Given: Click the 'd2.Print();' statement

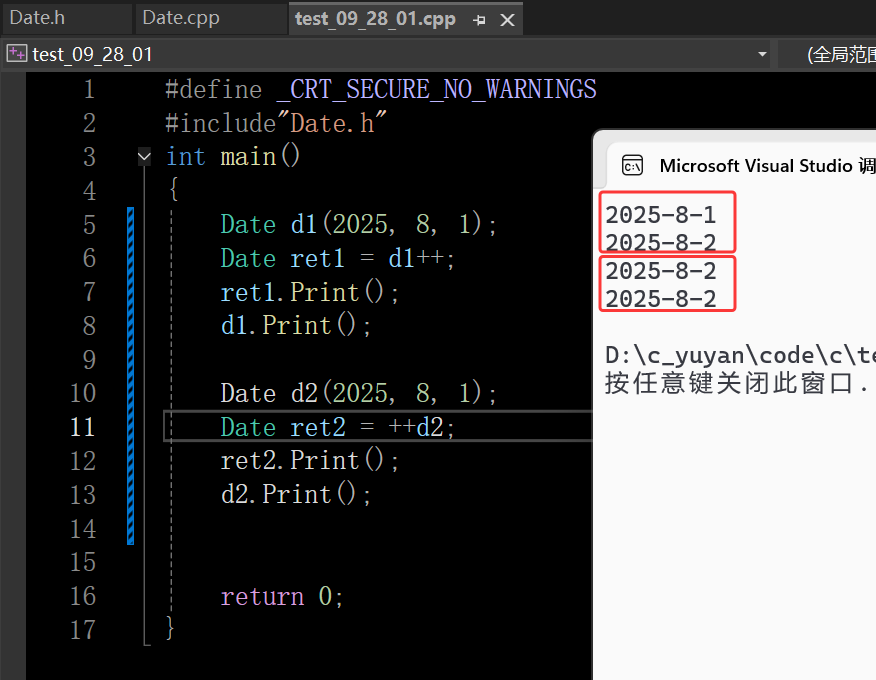Looking at the screenshot, I should (296, 494).
